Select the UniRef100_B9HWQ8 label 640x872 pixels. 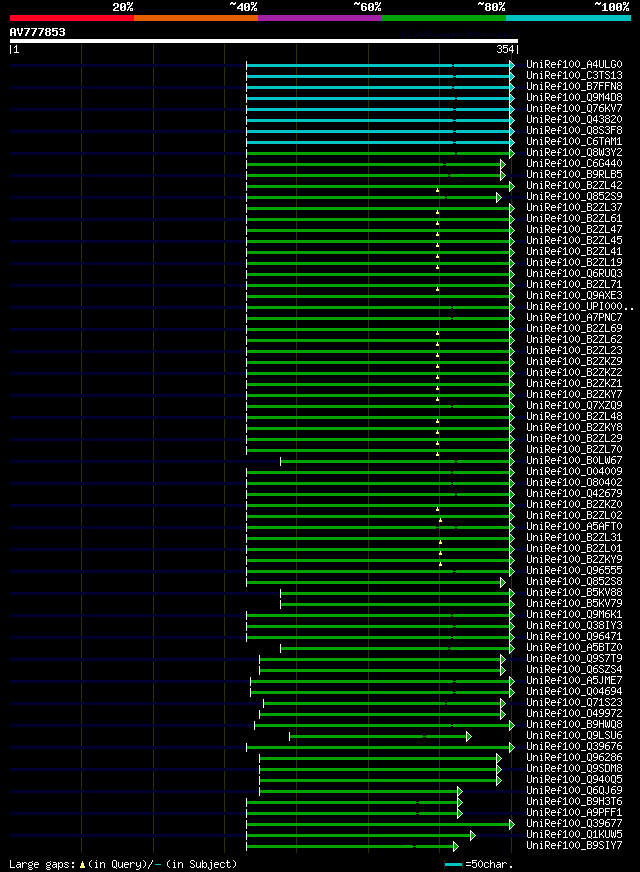[x=574, y=725]
